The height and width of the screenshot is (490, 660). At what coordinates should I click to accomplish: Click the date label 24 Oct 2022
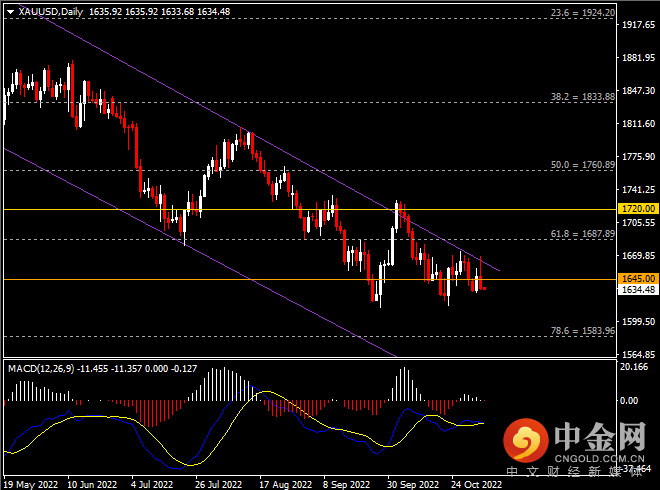(476, 485)
